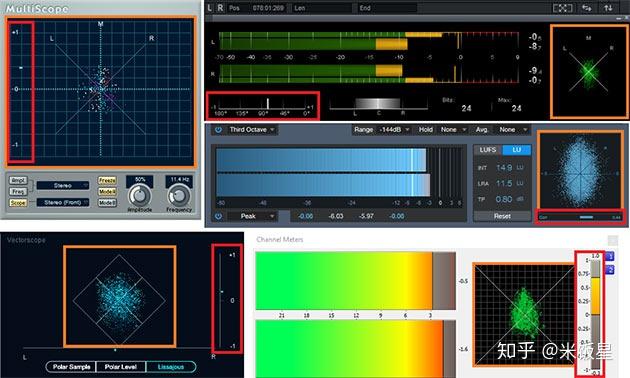This screenshot has width=630, height=378.
Task: Click the vertical swap arrows icon
Action: pyautogui.click(x=608, y=8)
